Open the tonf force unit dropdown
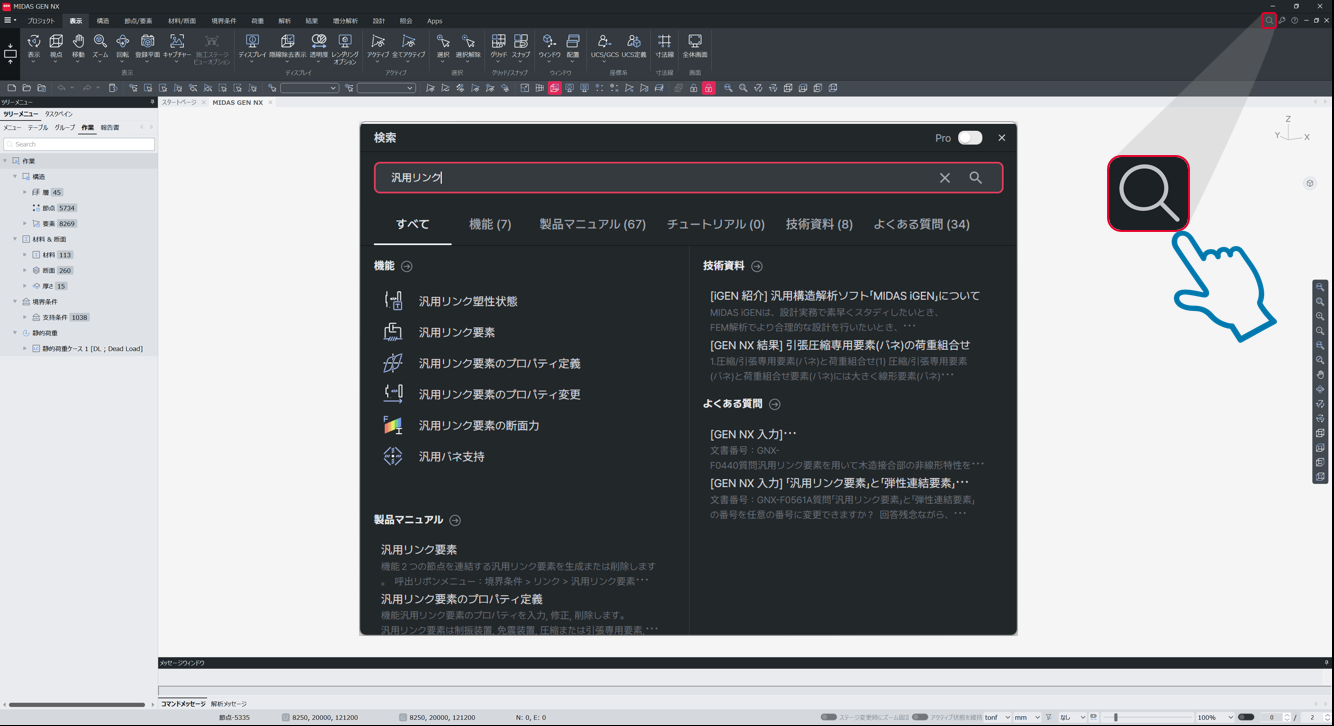The image size is (1334, 726). click(997, 717)
